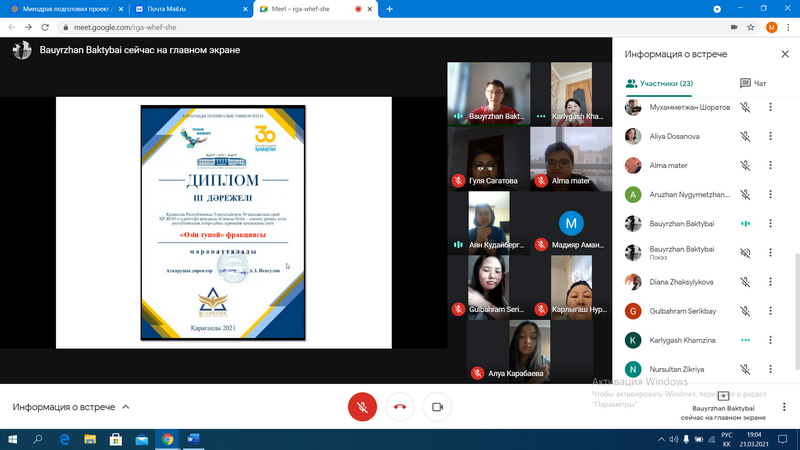800x450 pixels.
Task: Close the meeting info side panel
Action: tap(785, 54)
